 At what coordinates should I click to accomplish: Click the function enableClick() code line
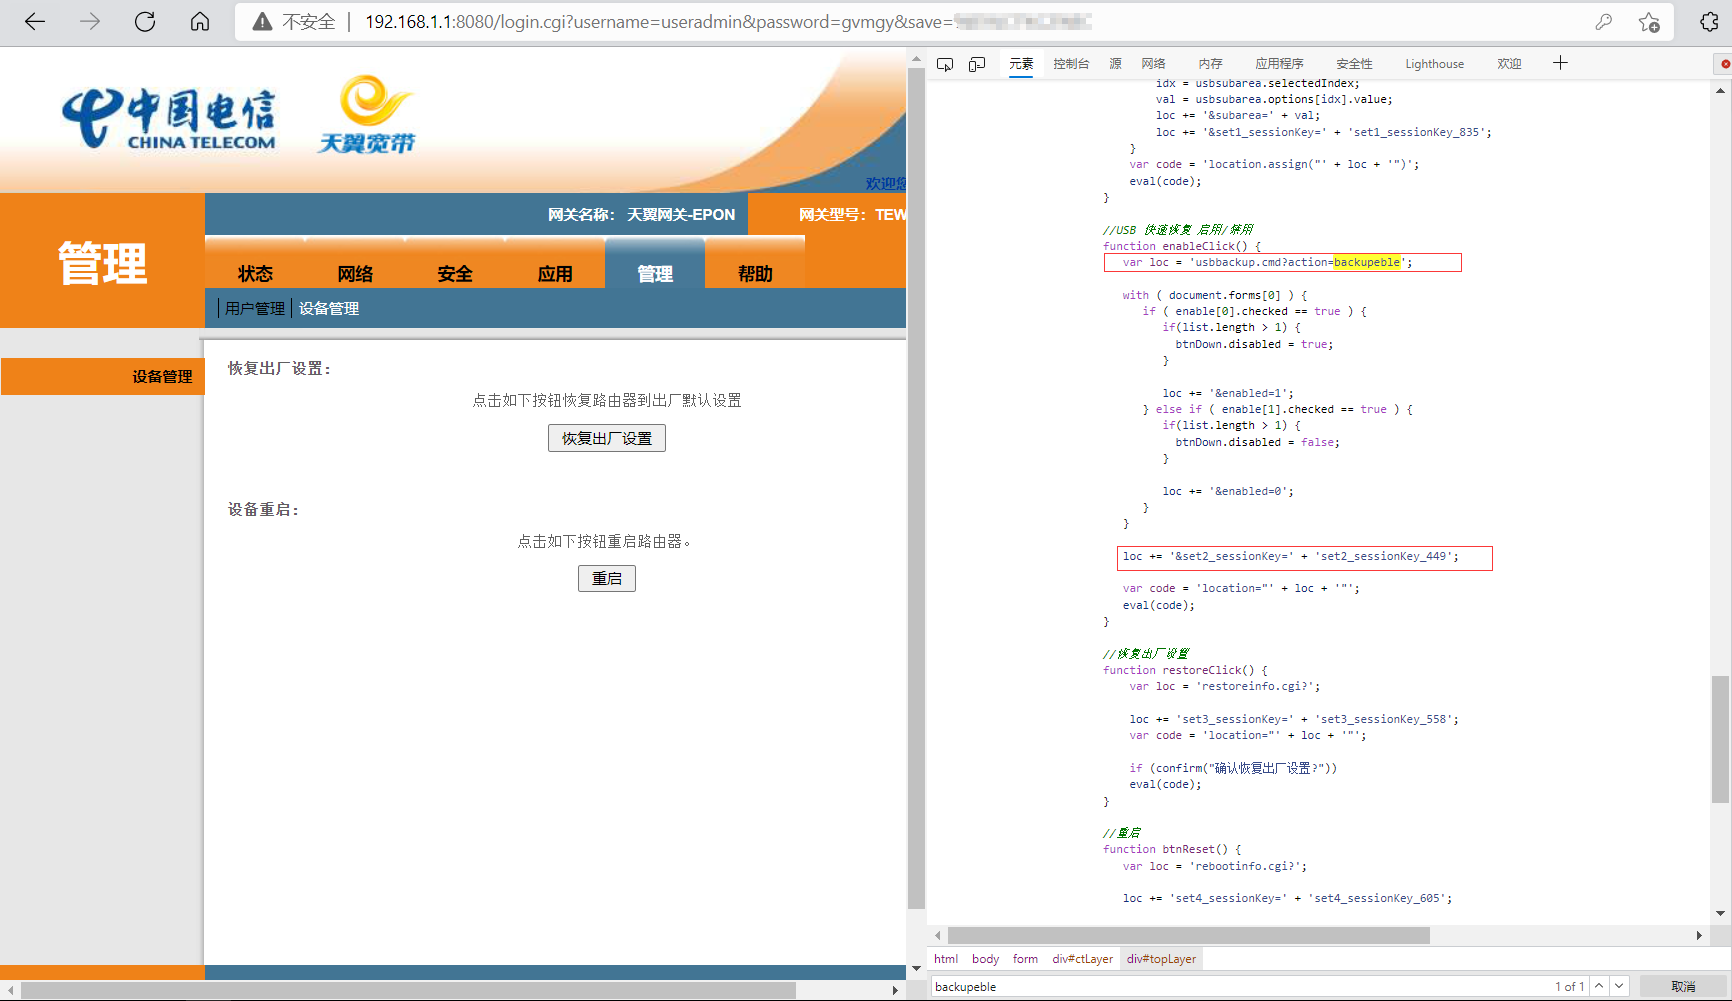click(x=1182, y=246)
